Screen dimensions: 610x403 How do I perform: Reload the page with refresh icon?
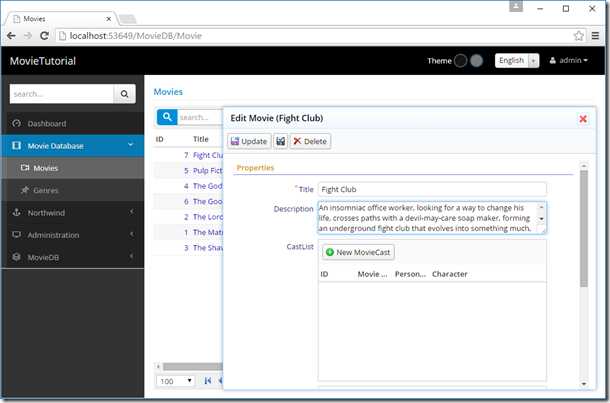(x=44, y=36)
